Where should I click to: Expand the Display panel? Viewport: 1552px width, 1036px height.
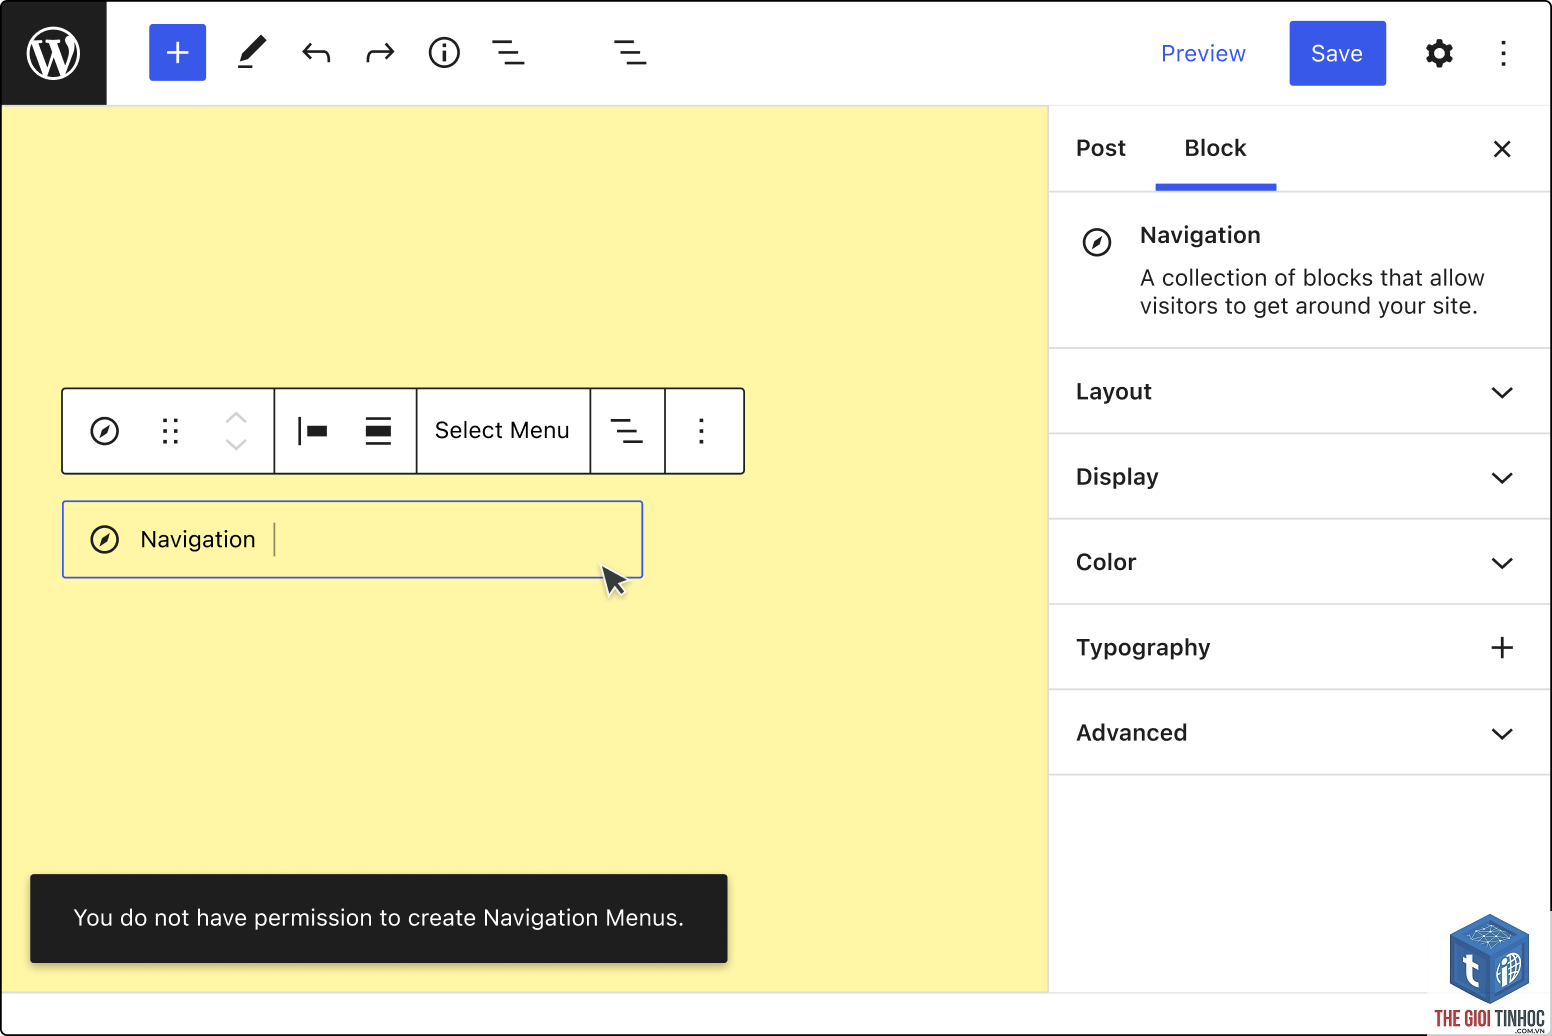pyautogui.click(x=1299, y=477)
